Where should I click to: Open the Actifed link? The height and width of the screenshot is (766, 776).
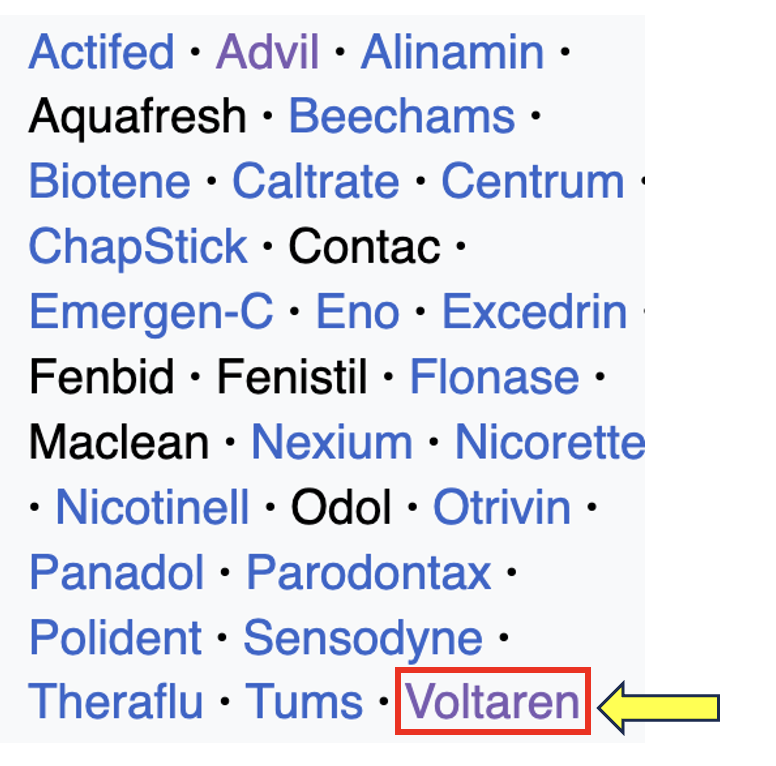coord(101,52)
